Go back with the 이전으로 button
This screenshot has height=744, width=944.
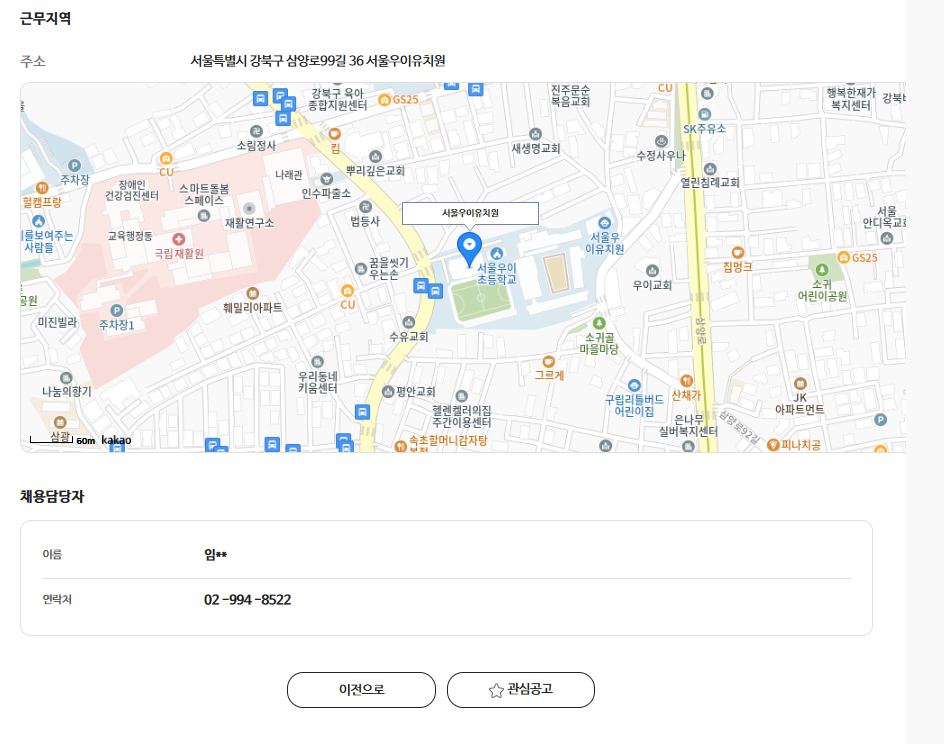(x=361, y=690)
